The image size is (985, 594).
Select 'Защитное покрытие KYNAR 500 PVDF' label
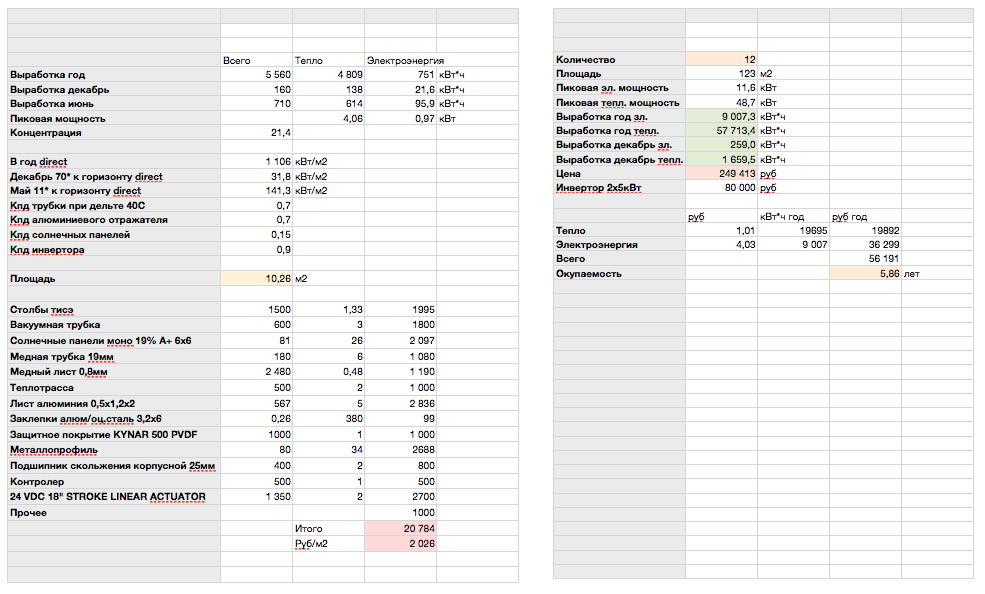104,435
